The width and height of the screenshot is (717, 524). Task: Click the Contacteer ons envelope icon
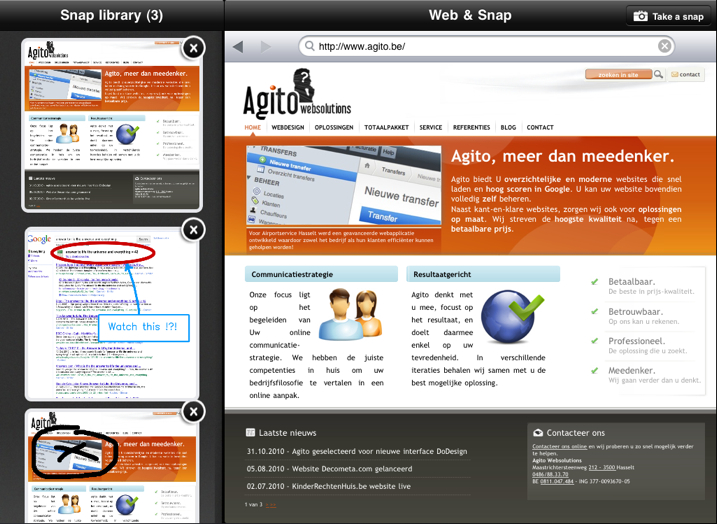pyautogui.click(x=538, y=433)
